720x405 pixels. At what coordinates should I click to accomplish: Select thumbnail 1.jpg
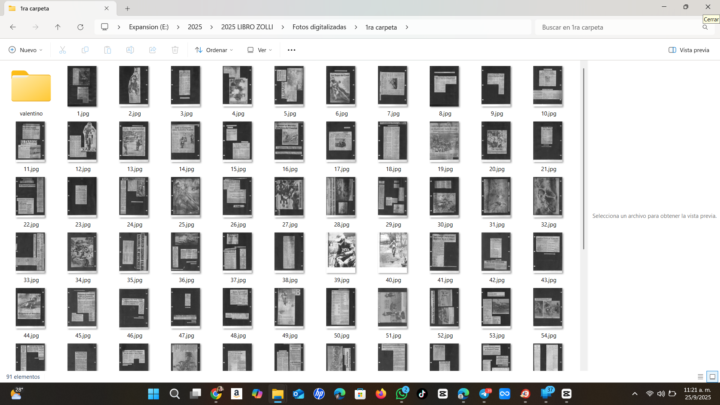(83, 86)
